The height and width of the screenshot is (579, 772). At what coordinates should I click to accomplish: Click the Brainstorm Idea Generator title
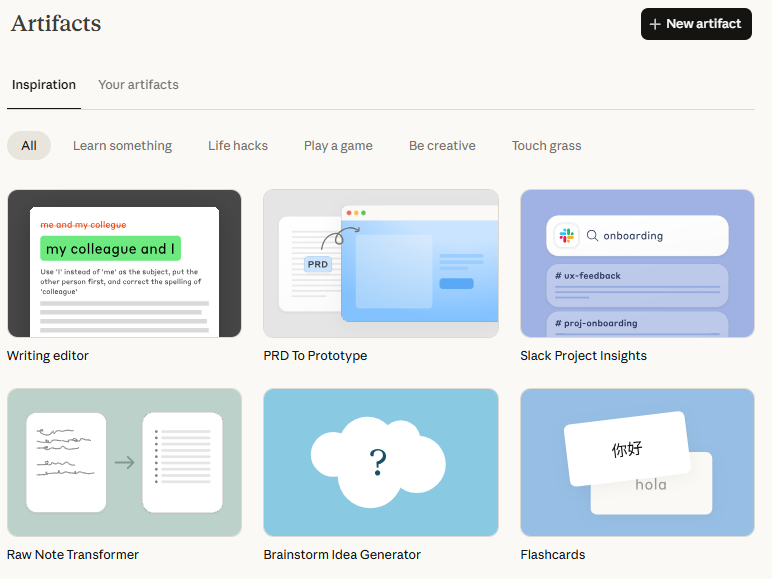[x=342, y=555]
